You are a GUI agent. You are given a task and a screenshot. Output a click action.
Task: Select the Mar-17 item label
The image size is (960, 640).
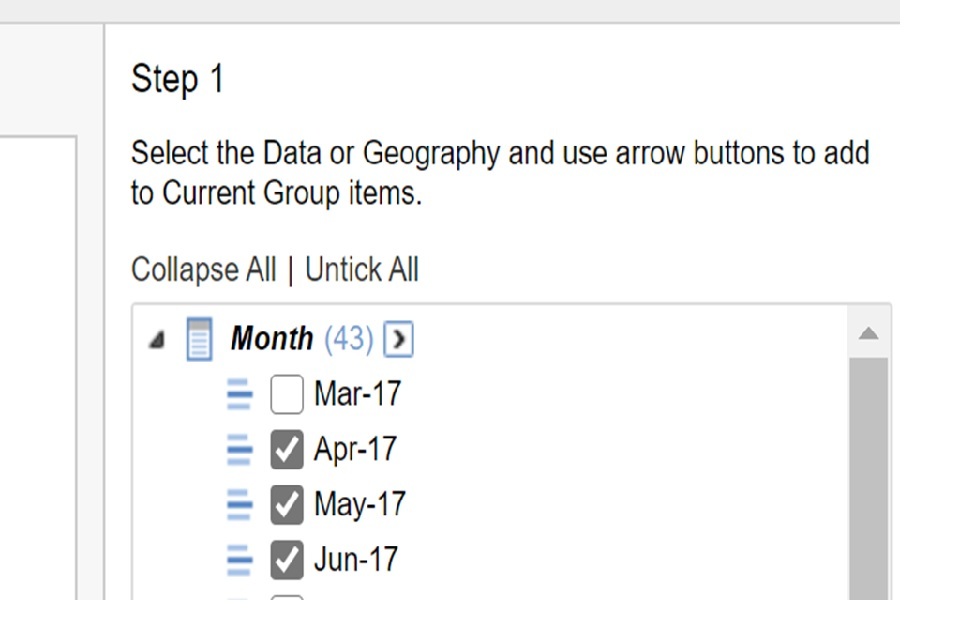357,394
